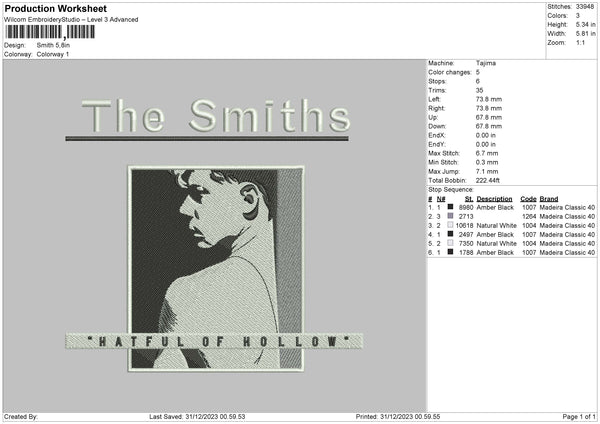The width and height of the screenshot is (600, 424).
Task: Click the Total Bobbin value '222.44ft'
Action: [488, 181]
